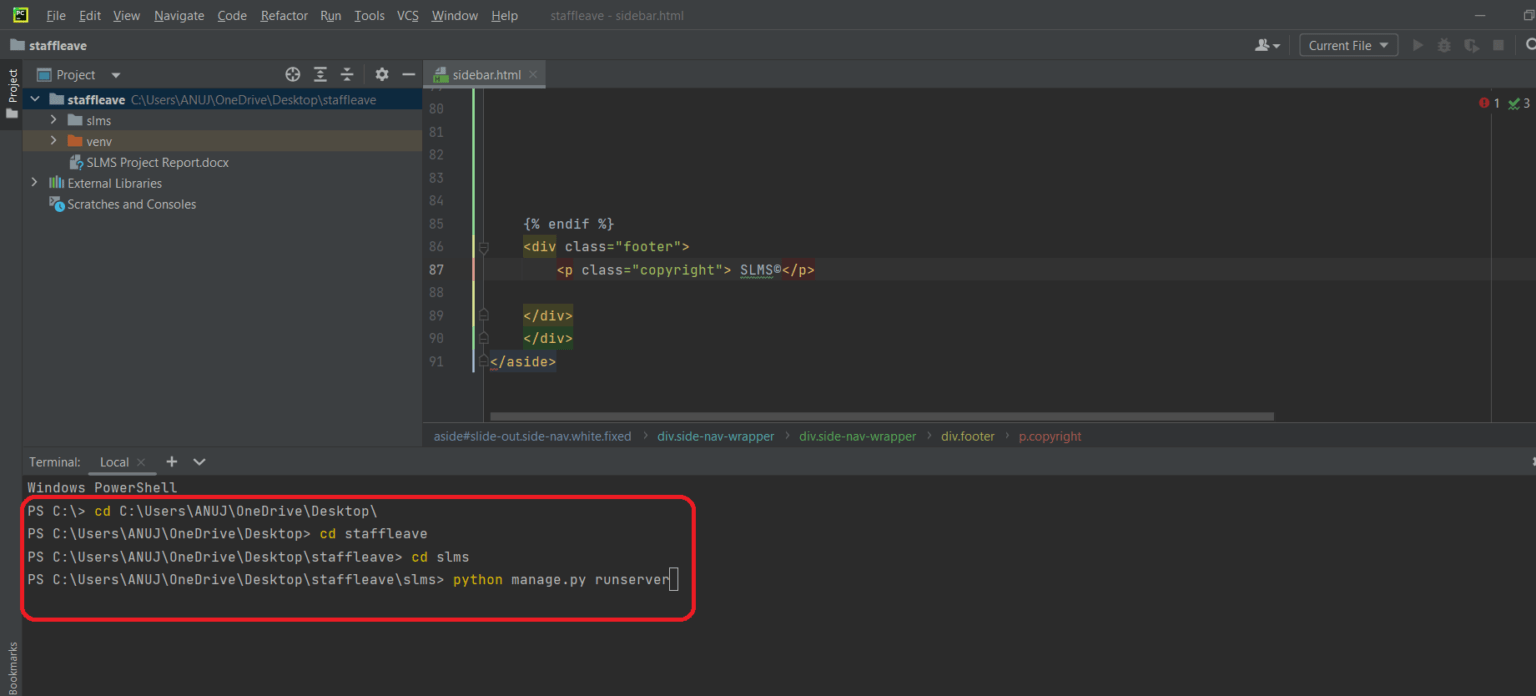
Task: Click the Select Opened File crosshair icon
Action: 292,74
